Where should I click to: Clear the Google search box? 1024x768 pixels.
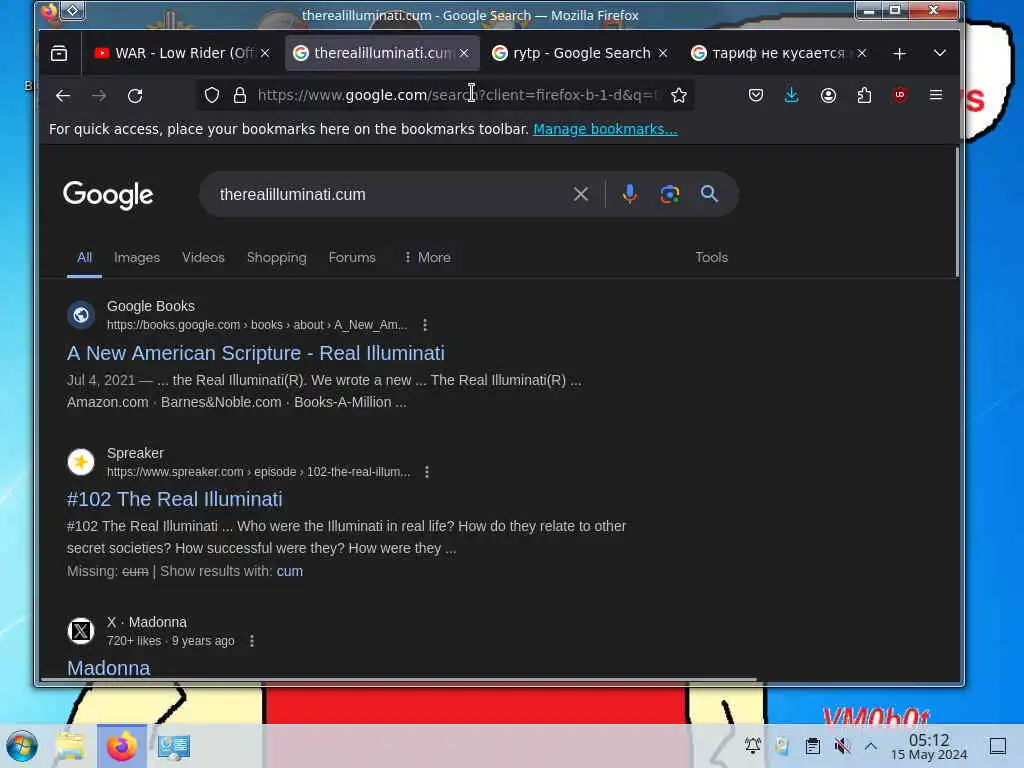coord(581,194)
